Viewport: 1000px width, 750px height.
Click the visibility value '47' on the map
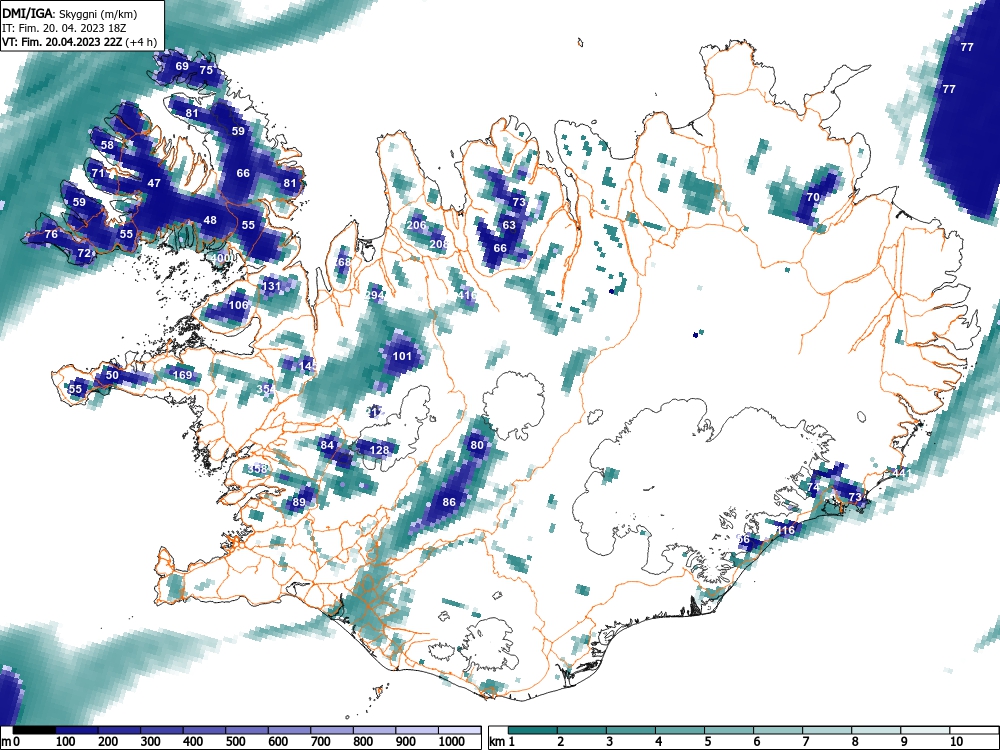pos(154,183)
